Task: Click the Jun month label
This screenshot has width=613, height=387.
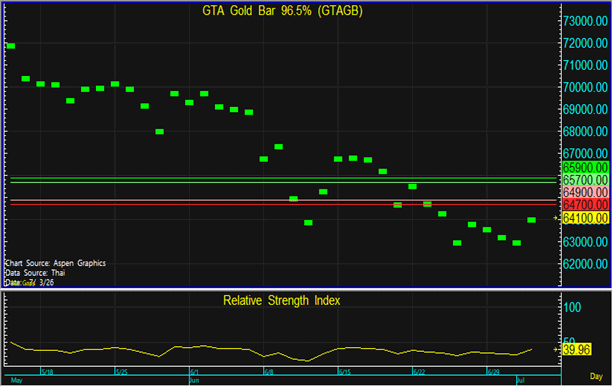Action: [194, 380]
